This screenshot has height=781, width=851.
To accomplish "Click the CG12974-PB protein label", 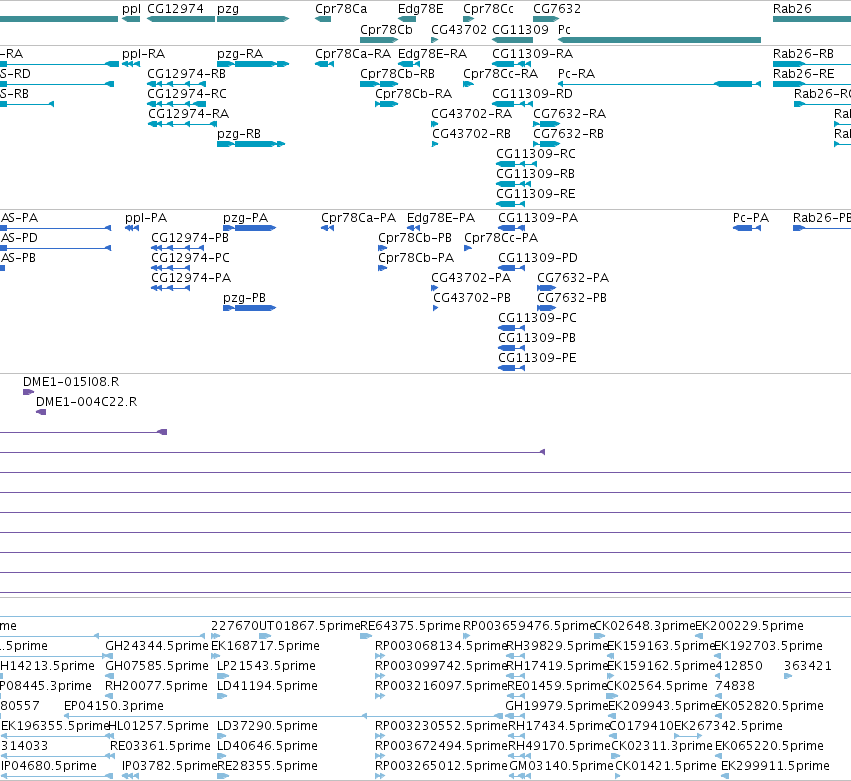I will click(190, 238).
